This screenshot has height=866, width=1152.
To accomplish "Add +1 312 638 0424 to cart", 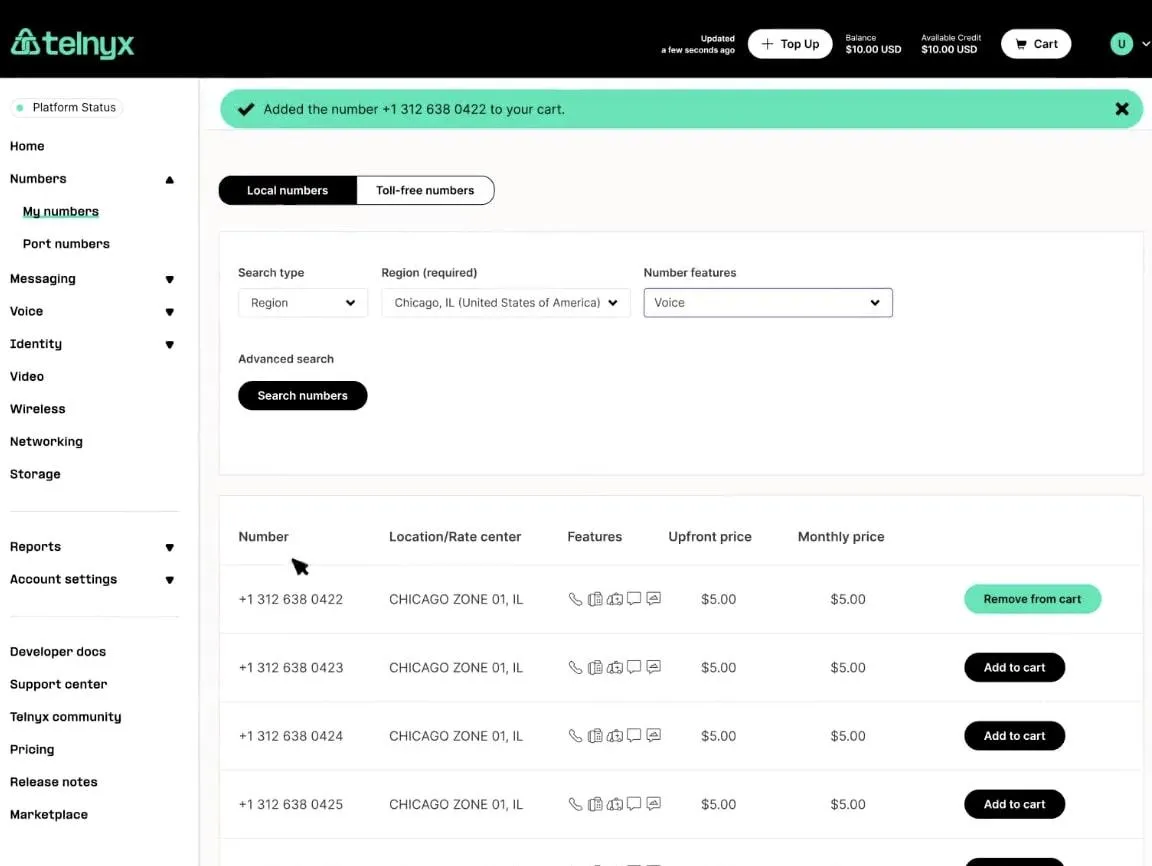I will point(1014,736).
